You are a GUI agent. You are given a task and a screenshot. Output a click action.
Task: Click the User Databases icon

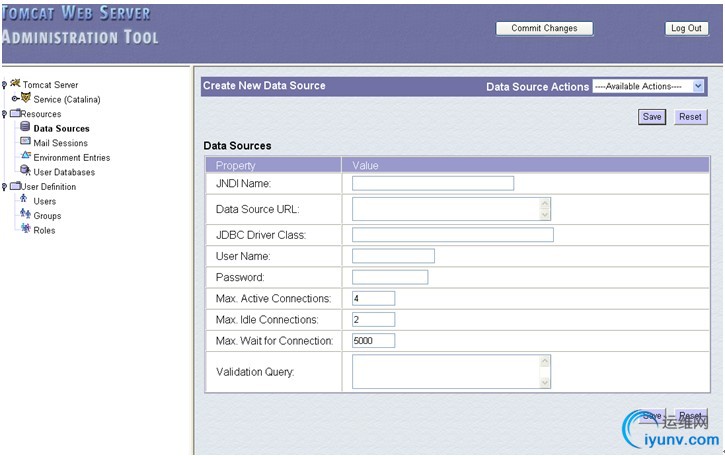point(25,170)
